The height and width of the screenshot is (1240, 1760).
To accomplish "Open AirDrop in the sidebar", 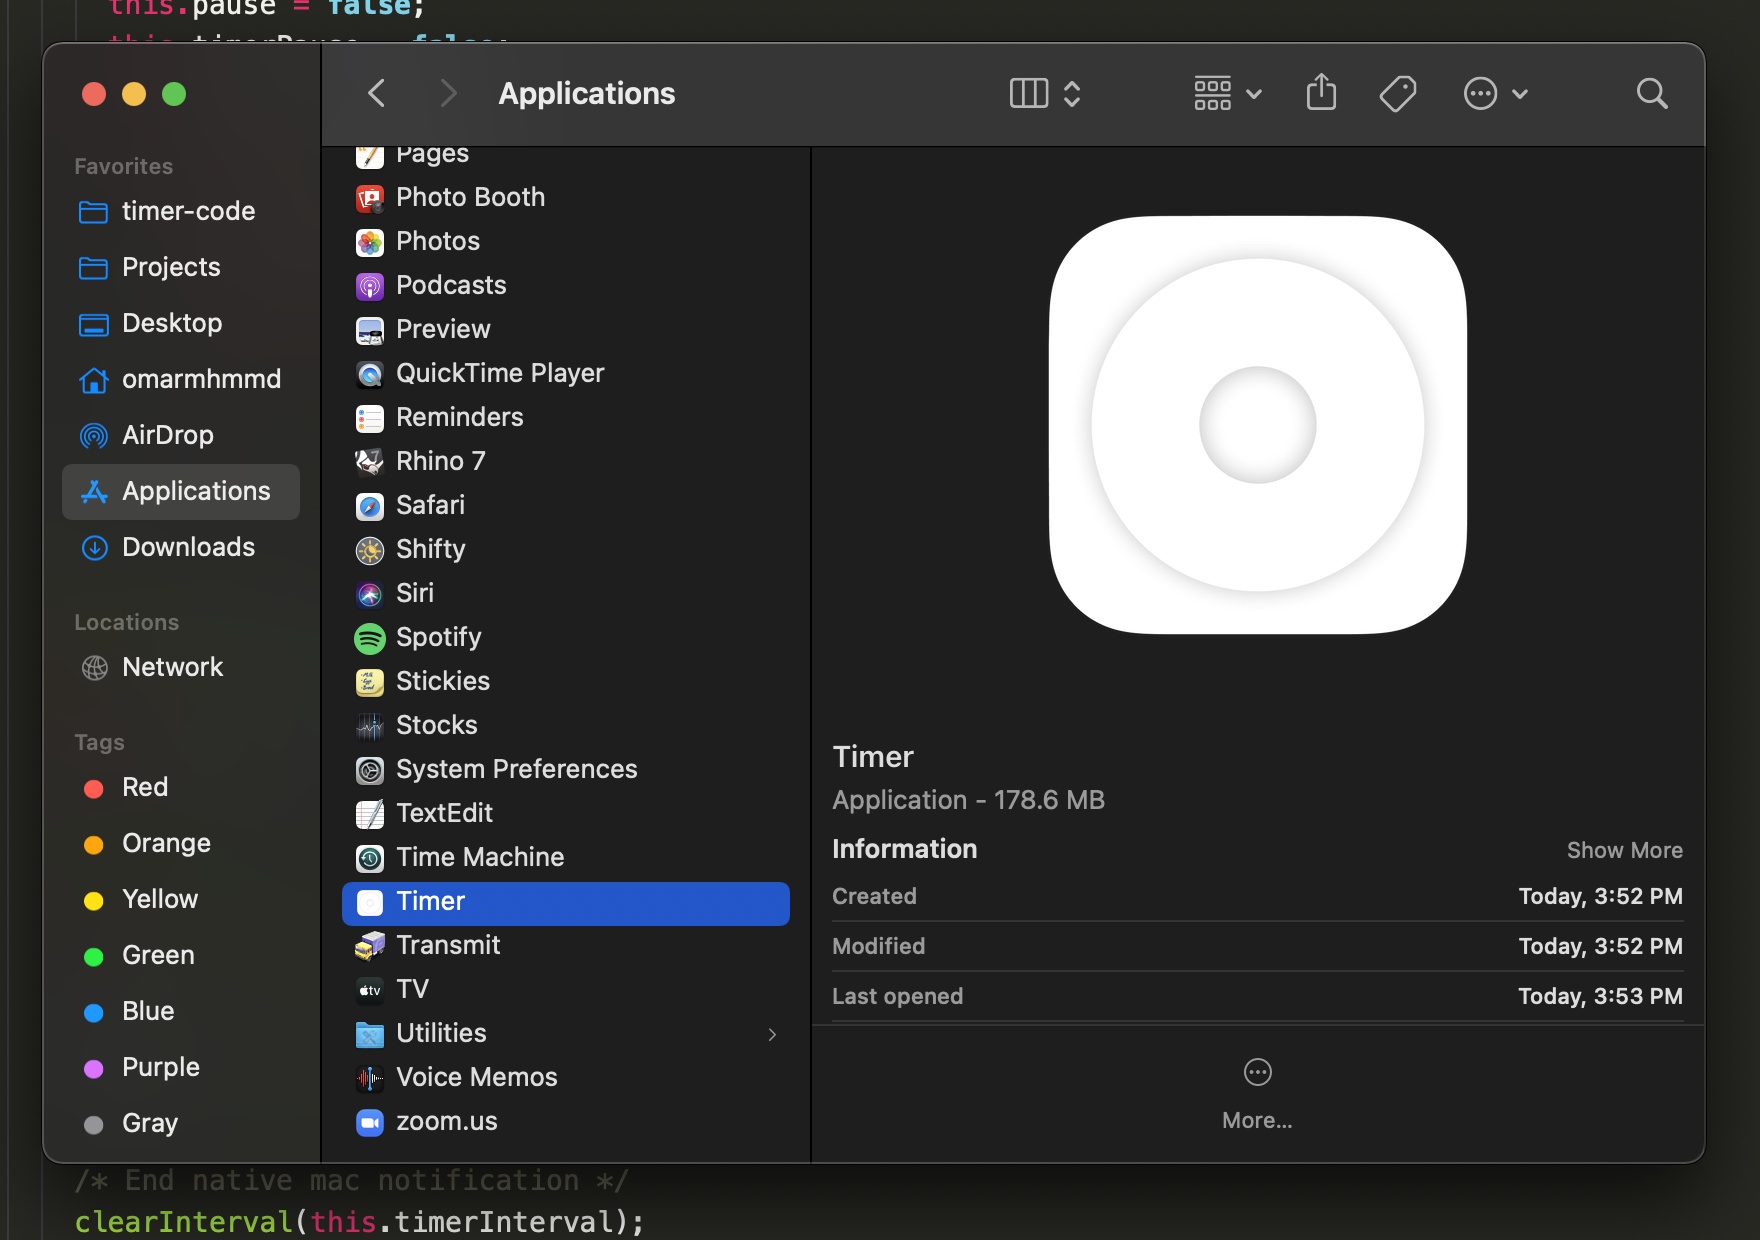I will 181,435.
